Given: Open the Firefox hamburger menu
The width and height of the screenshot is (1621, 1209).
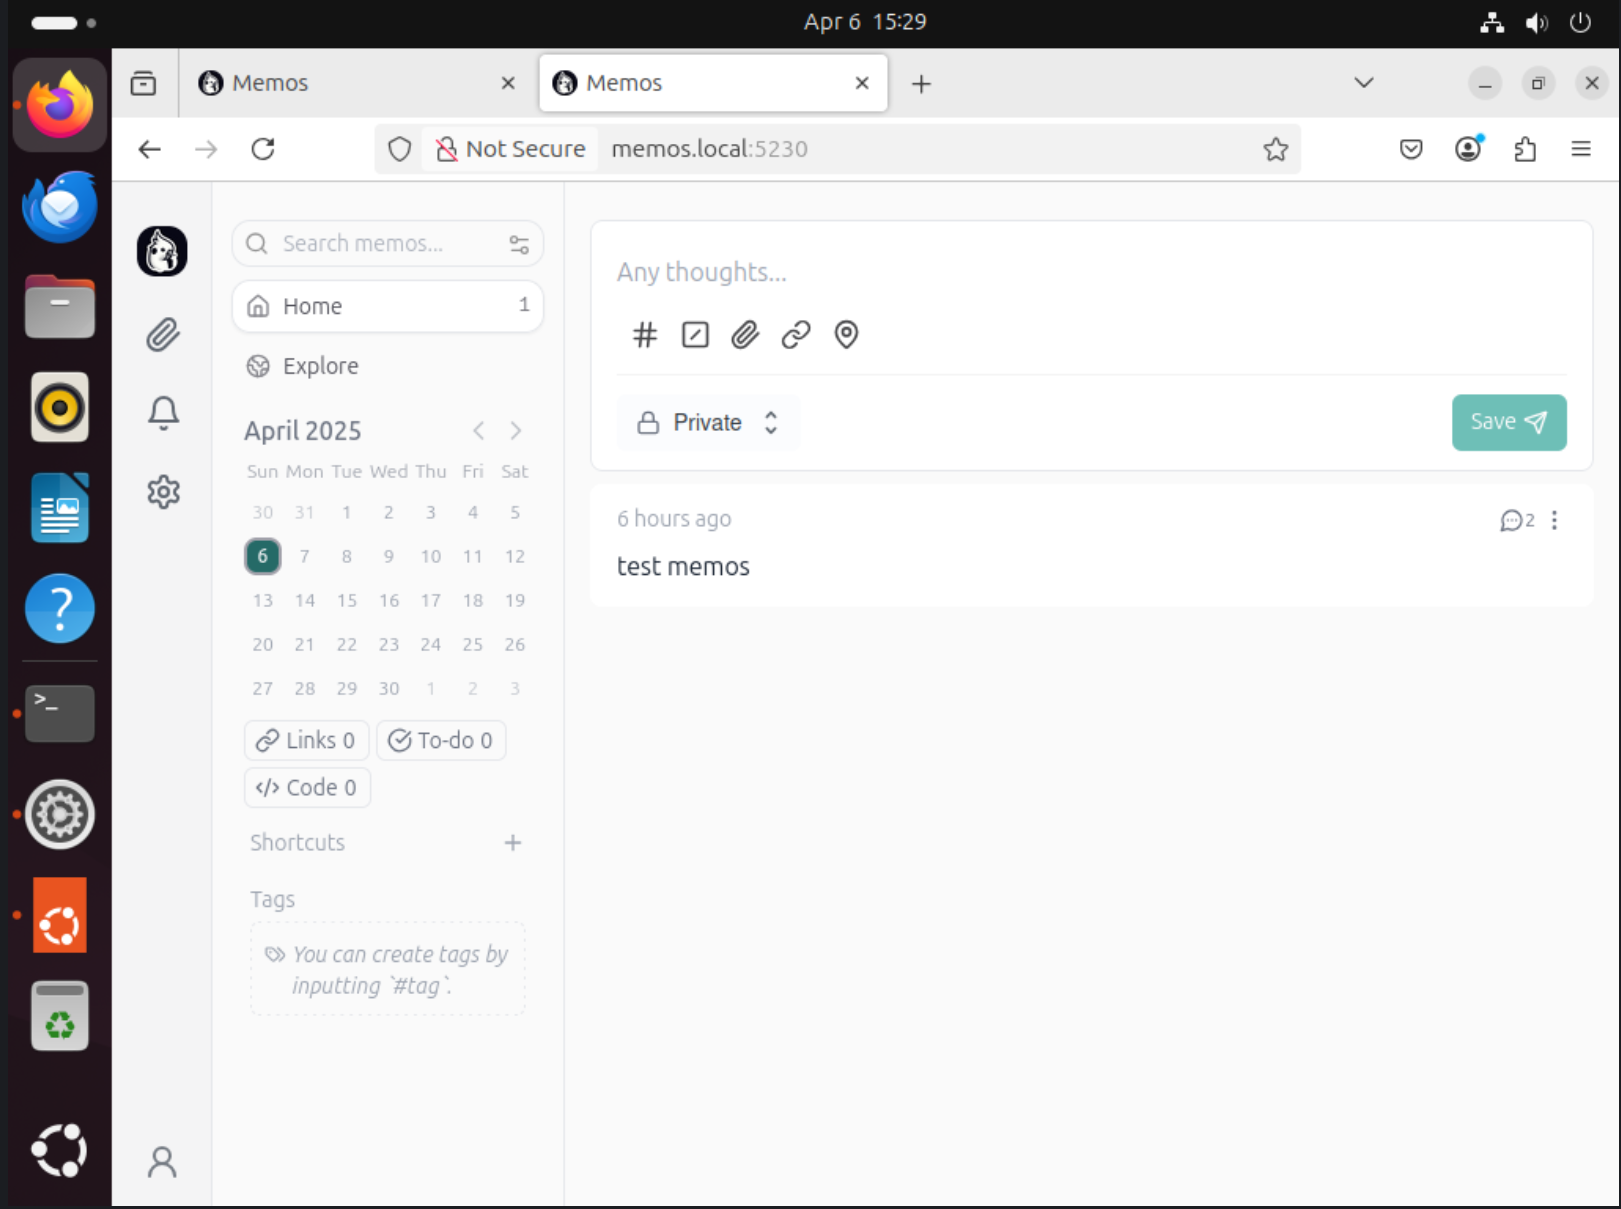Looking at the screenshot, I should pyautogui.click(x=1581, y=149).
